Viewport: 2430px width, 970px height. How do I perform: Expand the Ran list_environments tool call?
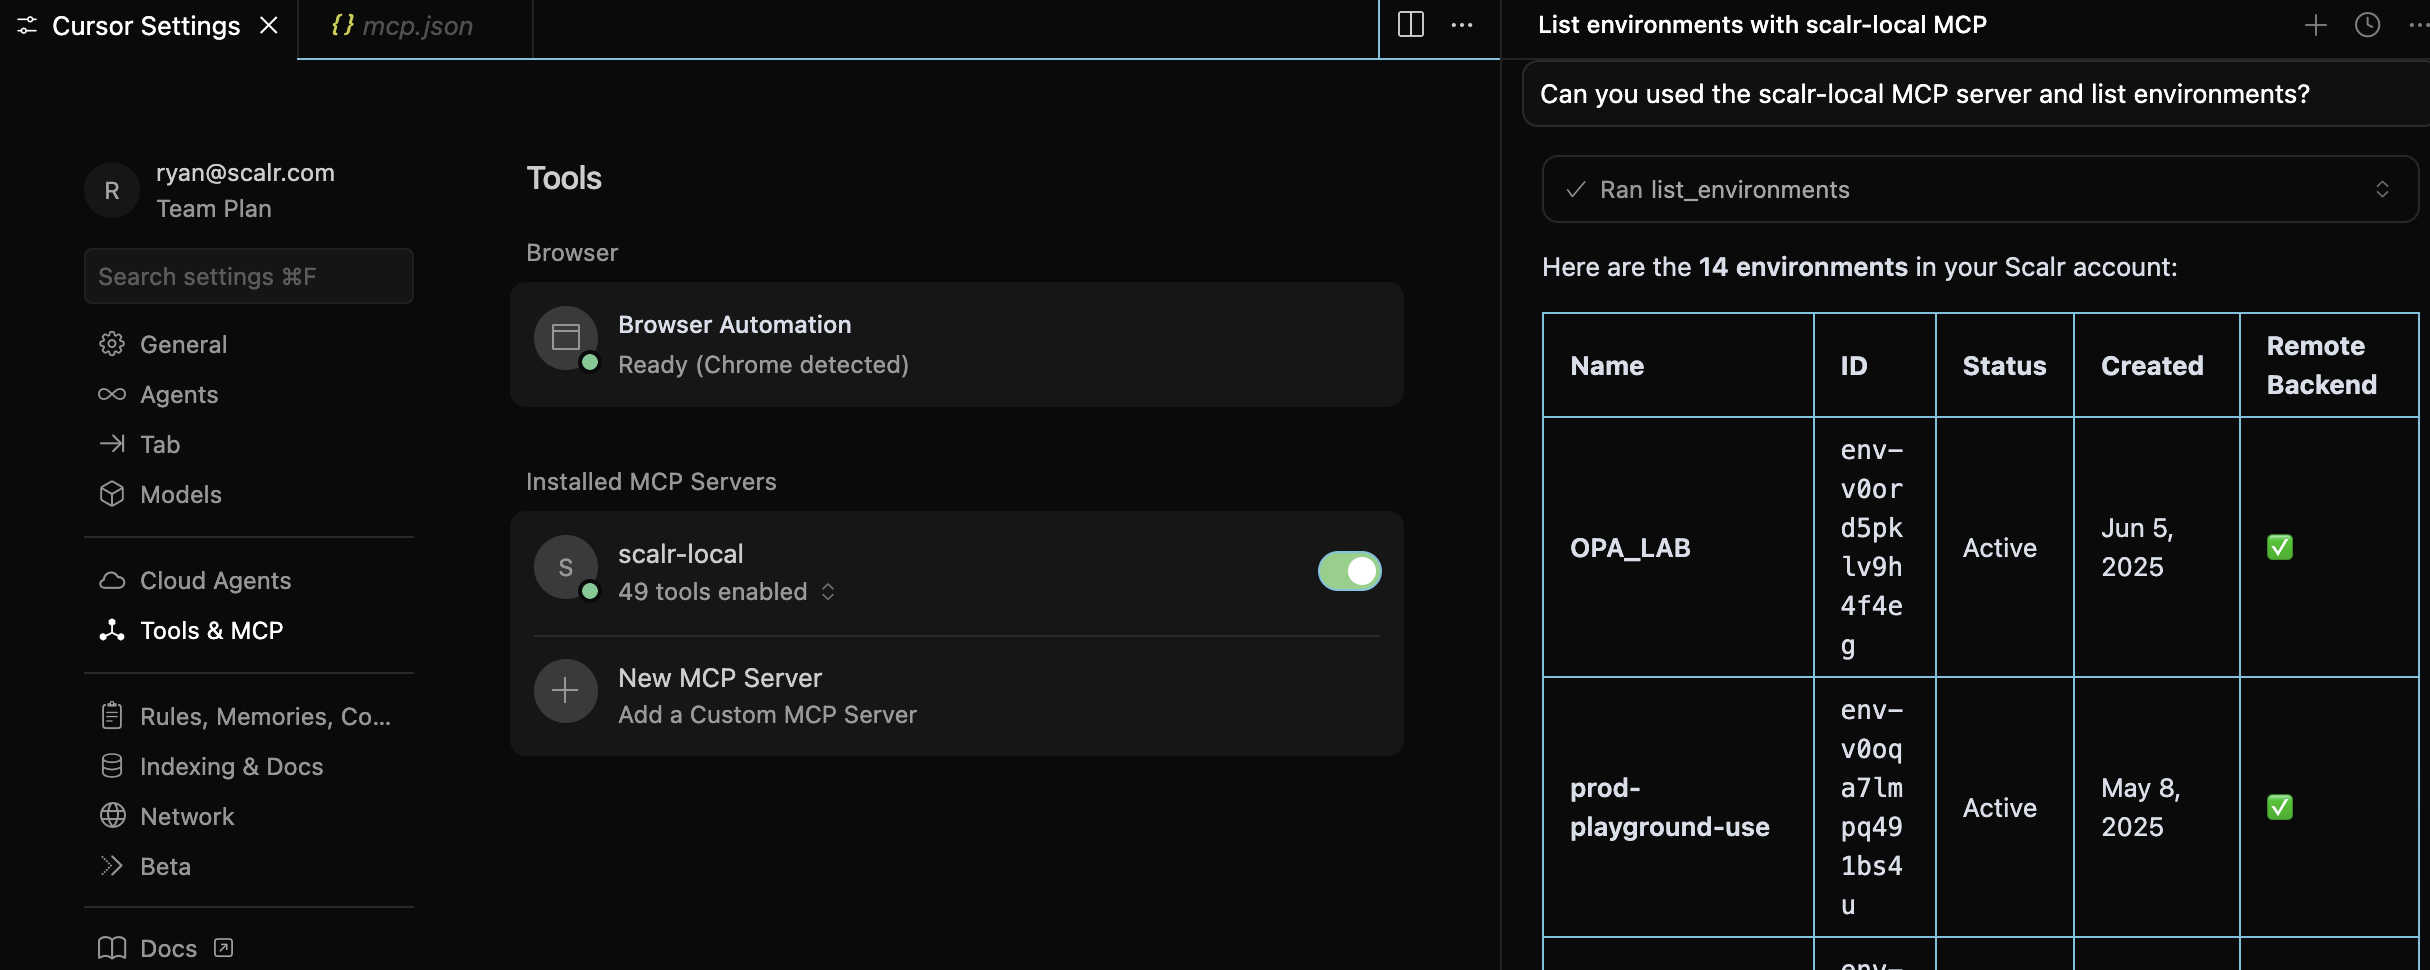(1980, 189)
